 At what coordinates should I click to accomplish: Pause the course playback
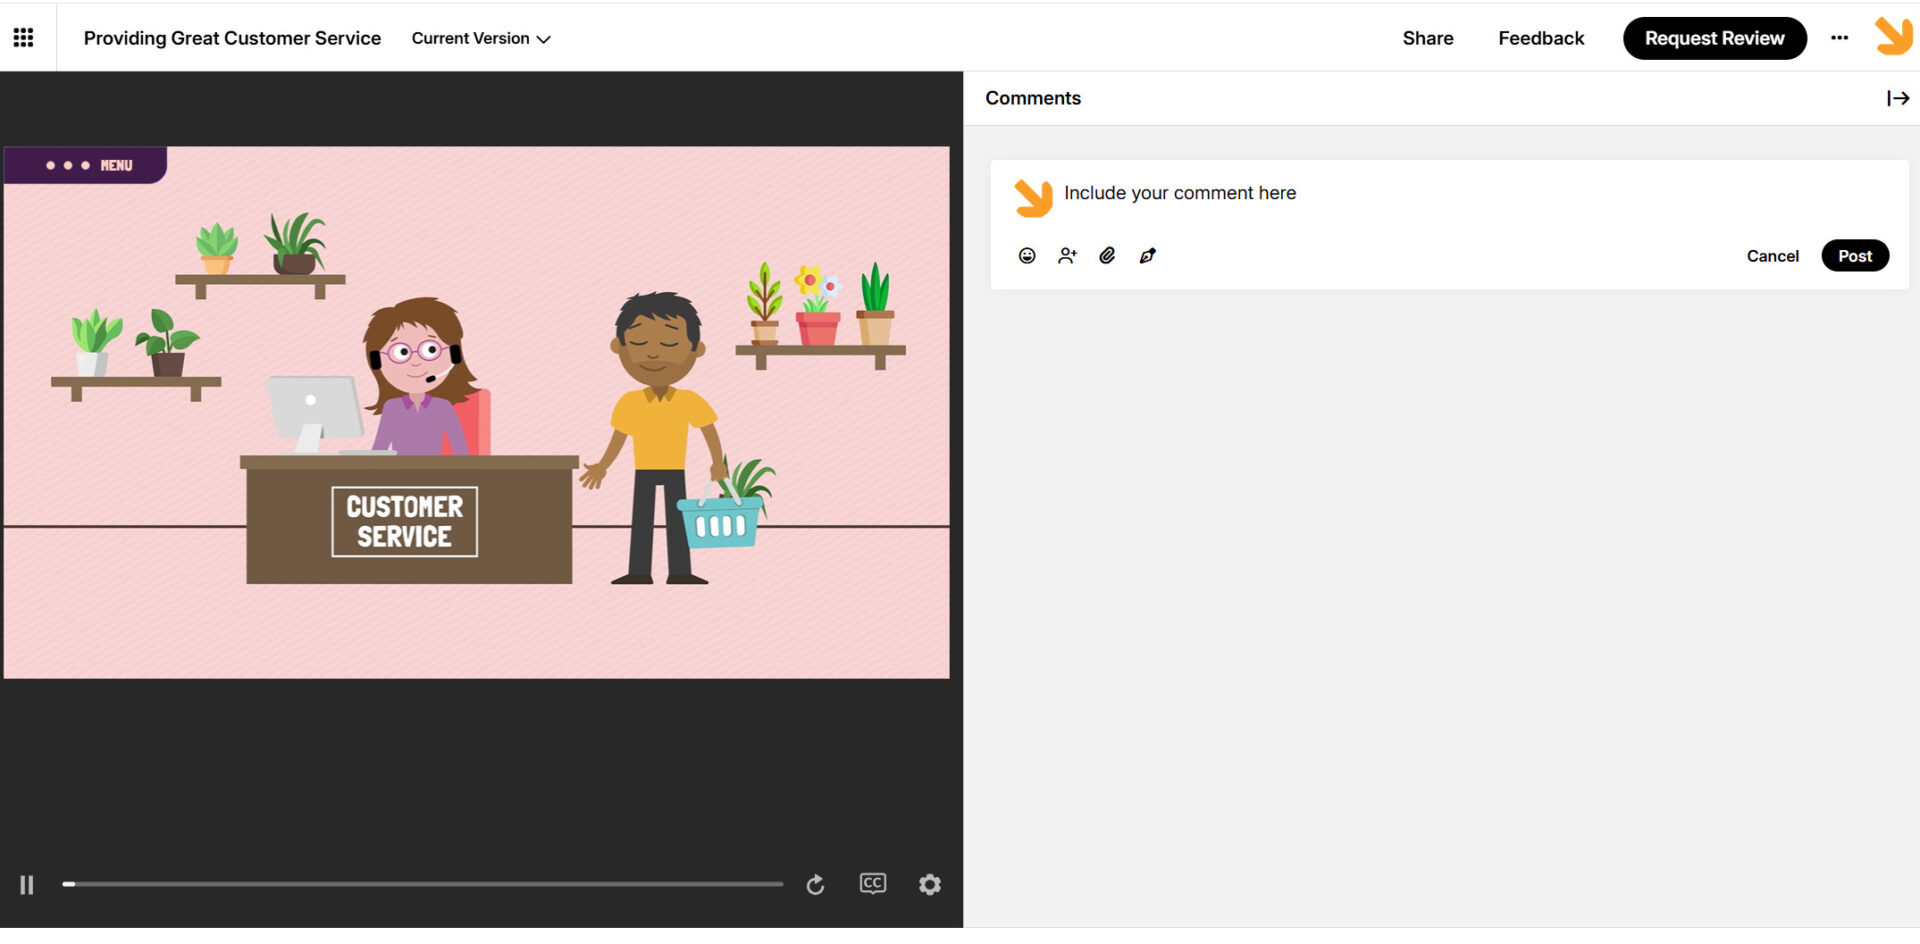coord(27,885)
